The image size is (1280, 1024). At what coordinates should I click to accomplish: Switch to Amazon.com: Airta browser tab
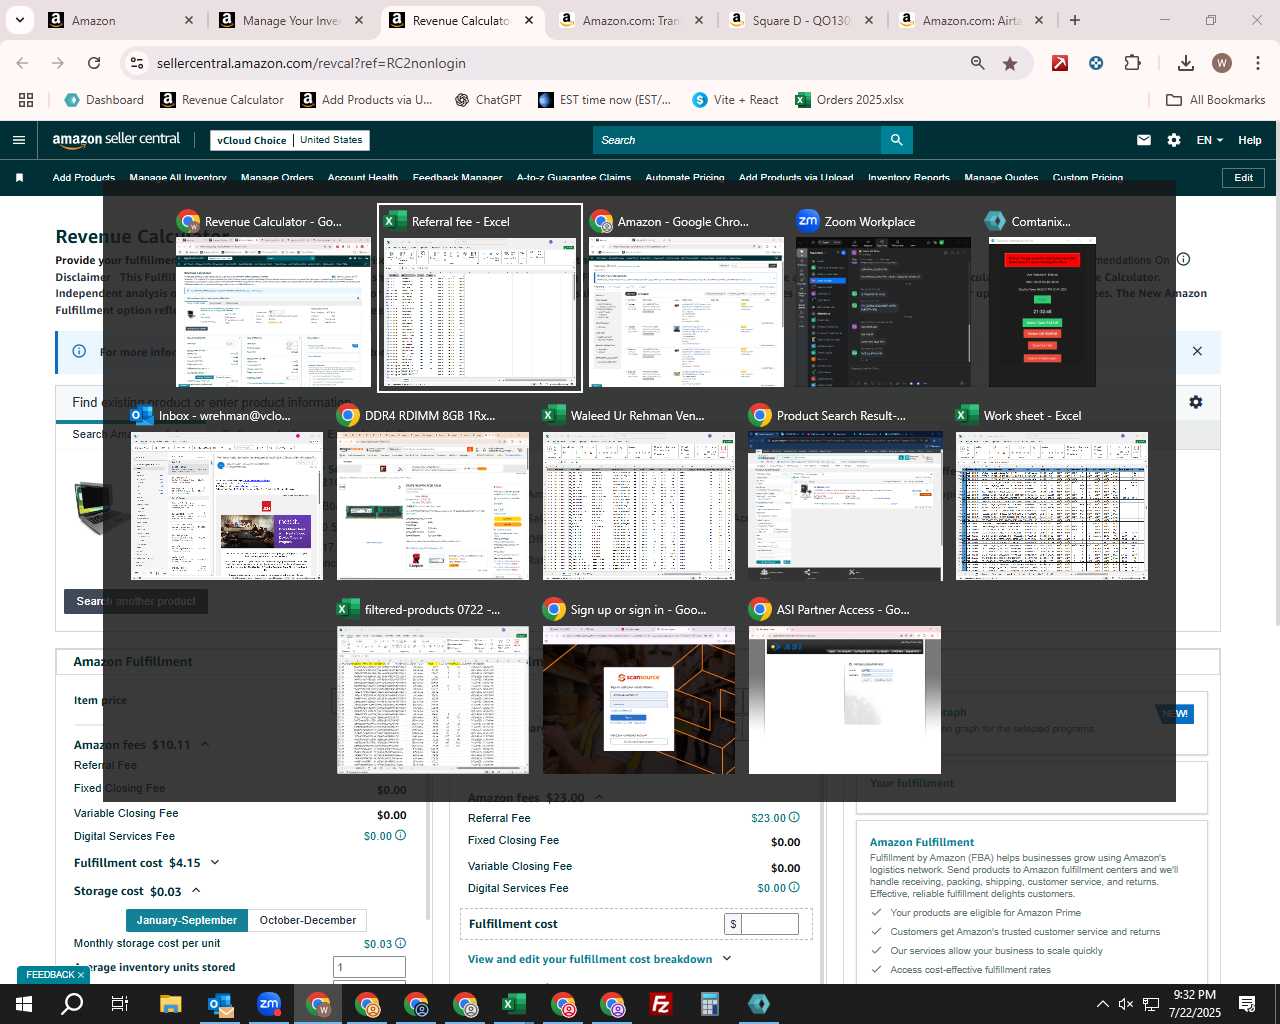pos(970,20)
